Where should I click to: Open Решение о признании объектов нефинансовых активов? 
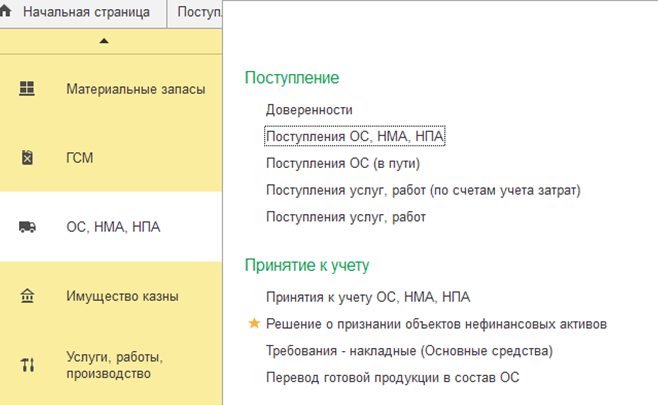[x=436, y=324]
